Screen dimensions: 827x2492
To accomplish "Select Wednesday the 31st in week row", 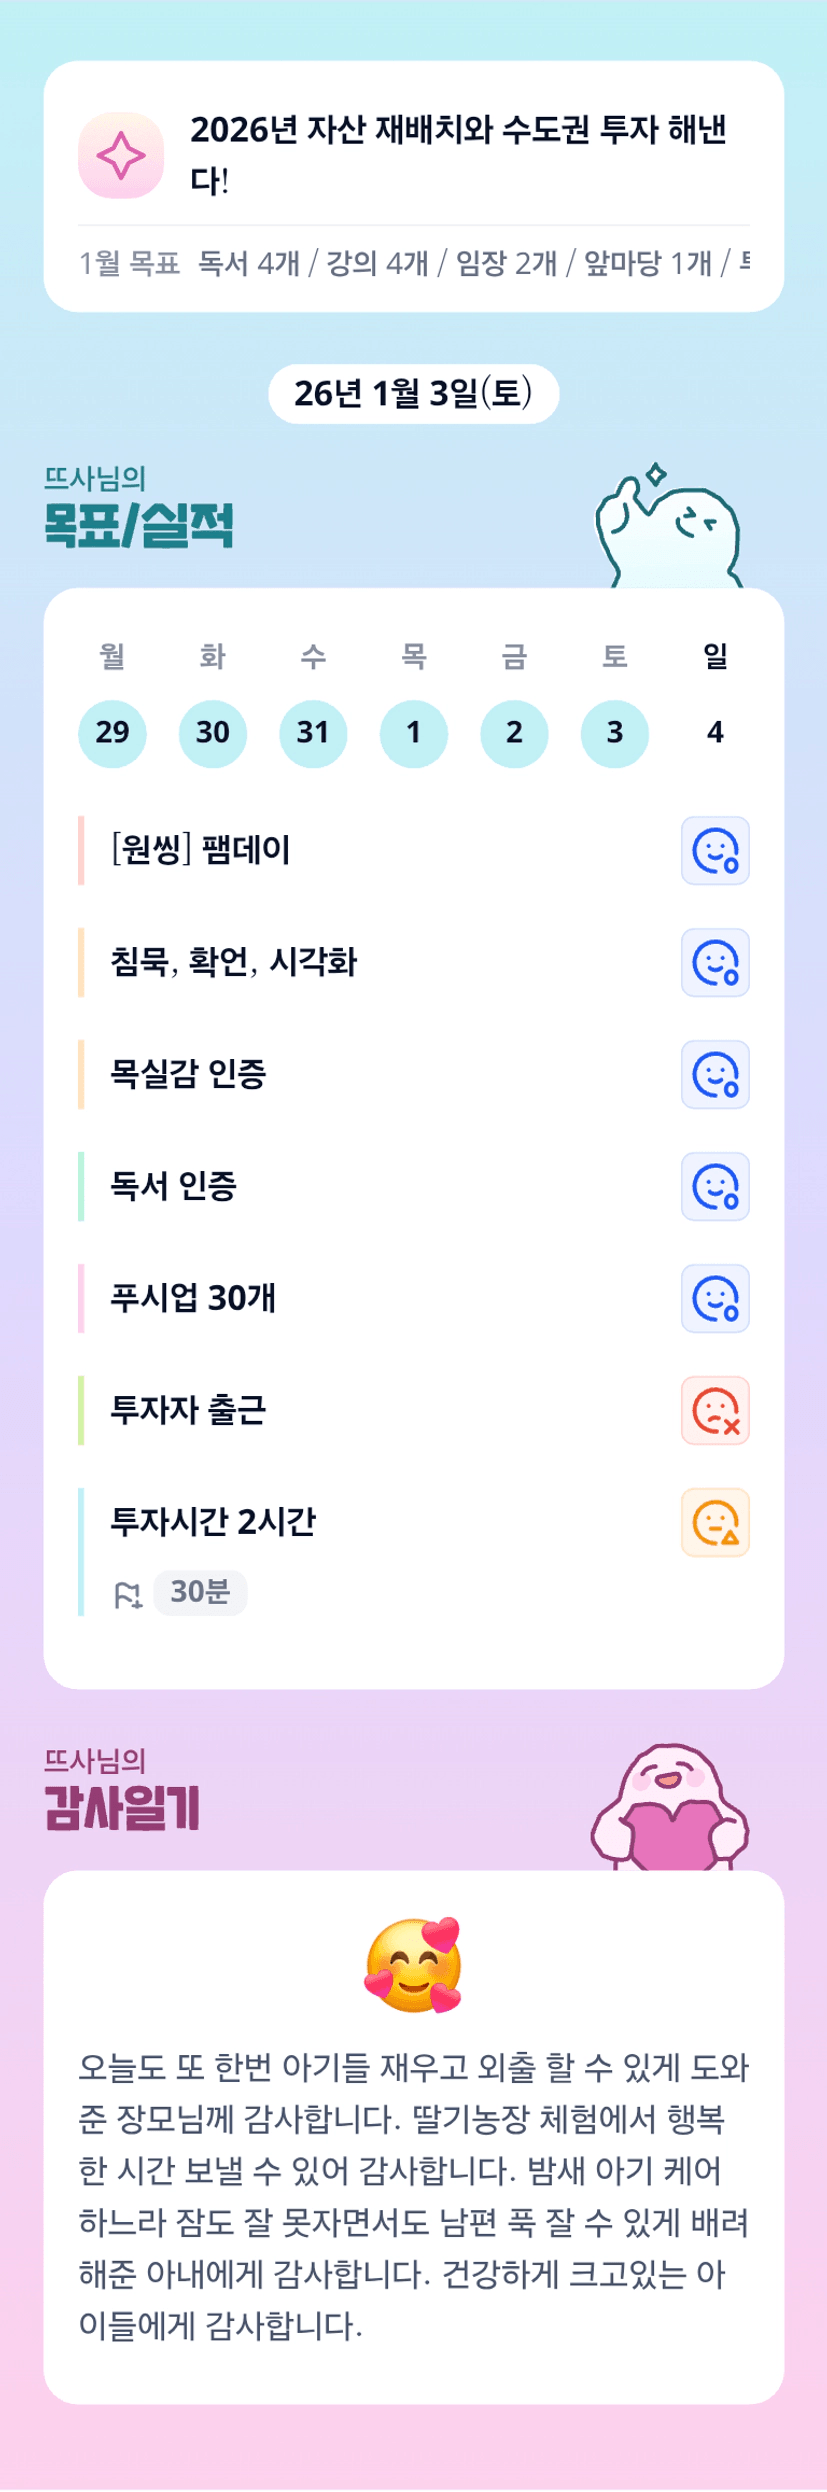I will (313, 733).
